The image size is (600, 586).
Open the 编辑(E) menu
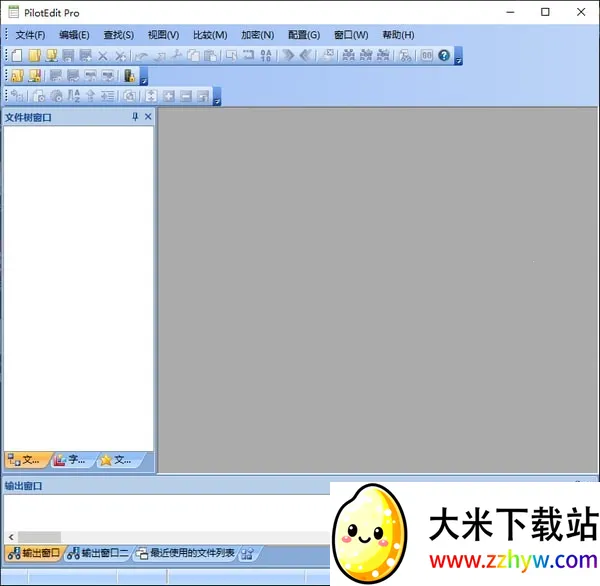[x=74, y=35]
